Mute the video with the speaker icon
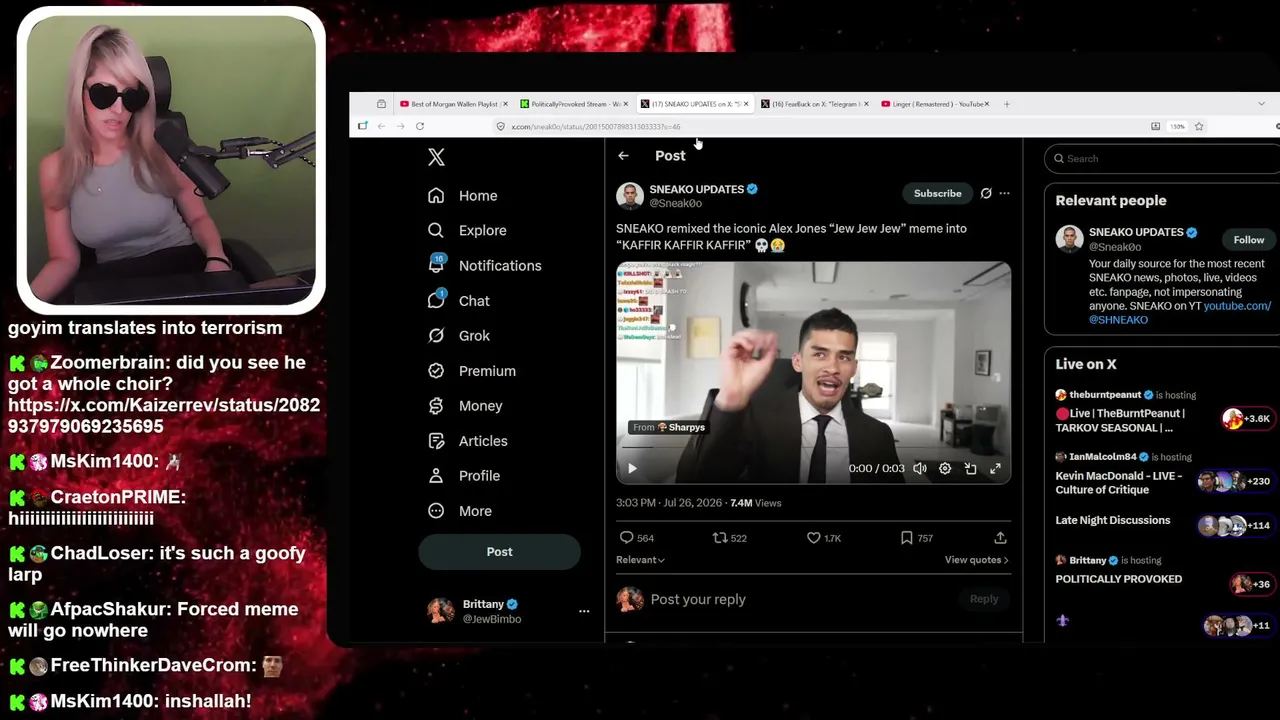Screen dimensions: 1280x720 920,469
